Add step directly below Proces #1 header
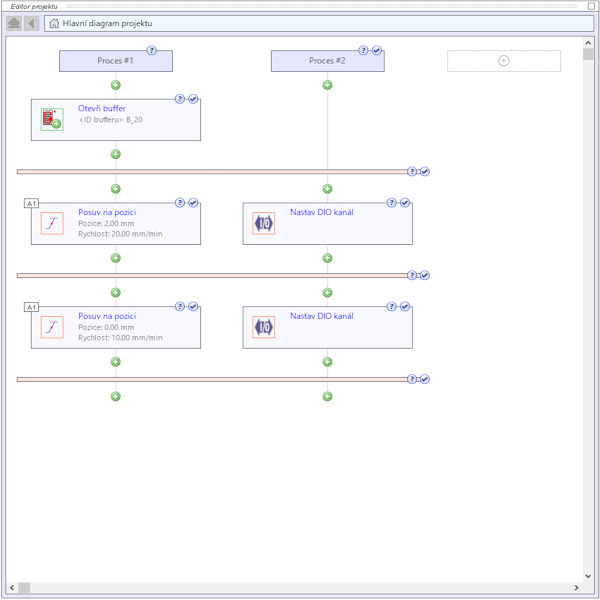The image size is (600, 600). click(x=116, y=85)
